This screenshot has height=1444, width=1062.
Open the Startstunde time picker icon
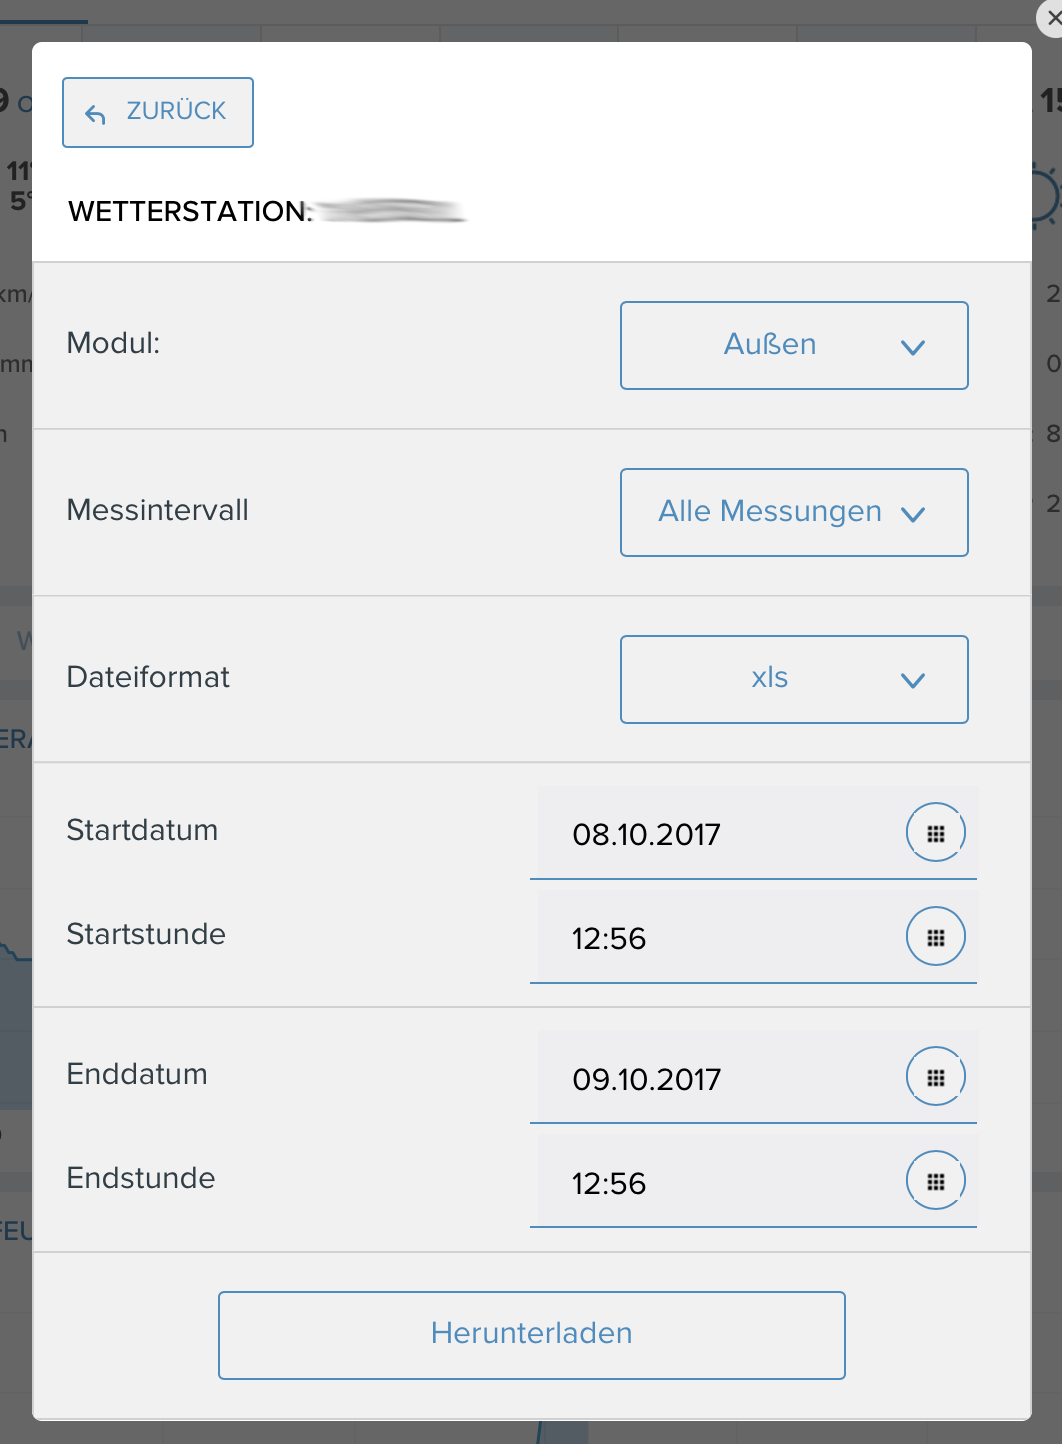click(x=935, y=937)
